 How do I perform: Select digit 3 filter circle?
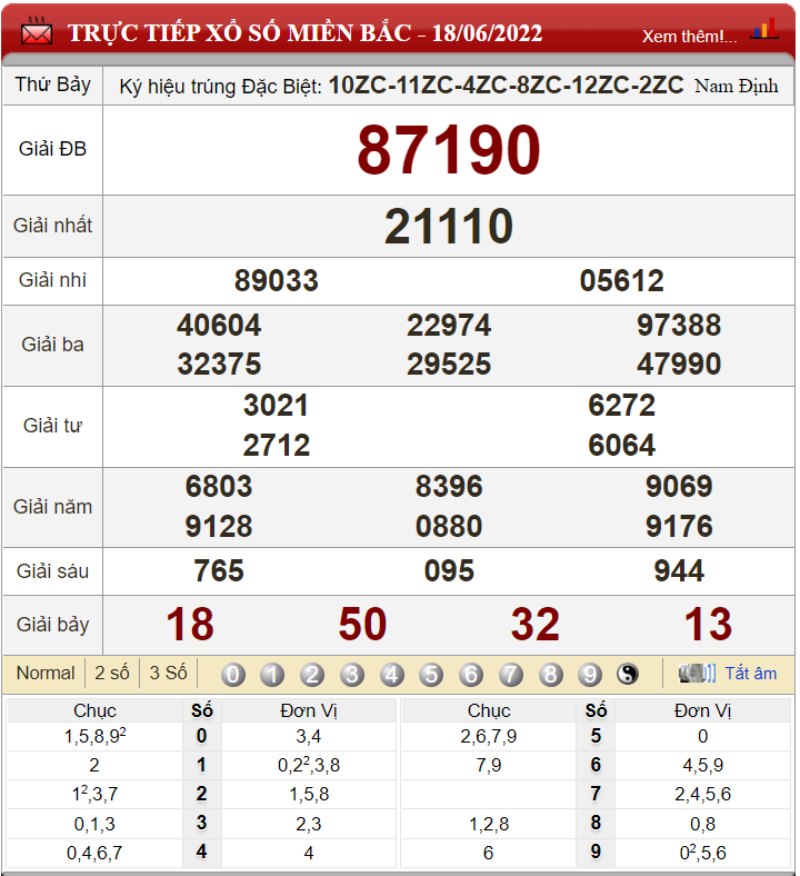(351, 674)
